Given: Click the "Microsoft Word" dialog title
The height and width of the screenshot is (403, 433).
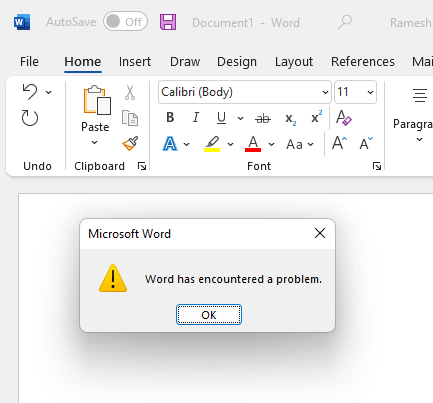Looking at the screenshot, I should coord(129,234).
